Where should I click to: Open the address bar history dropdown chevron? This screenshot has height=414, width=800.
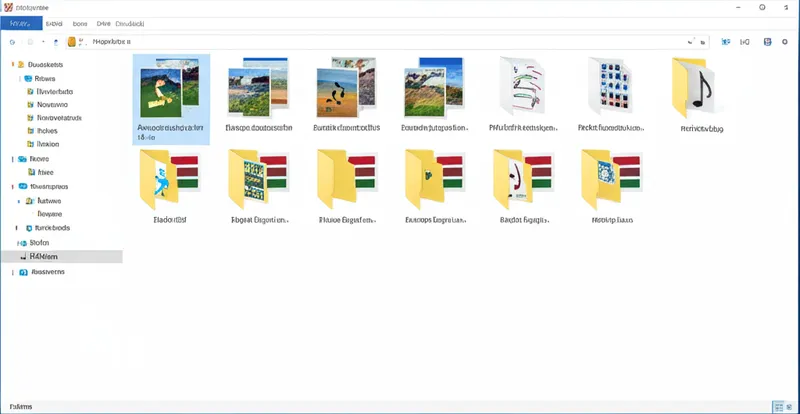point(689,42)
